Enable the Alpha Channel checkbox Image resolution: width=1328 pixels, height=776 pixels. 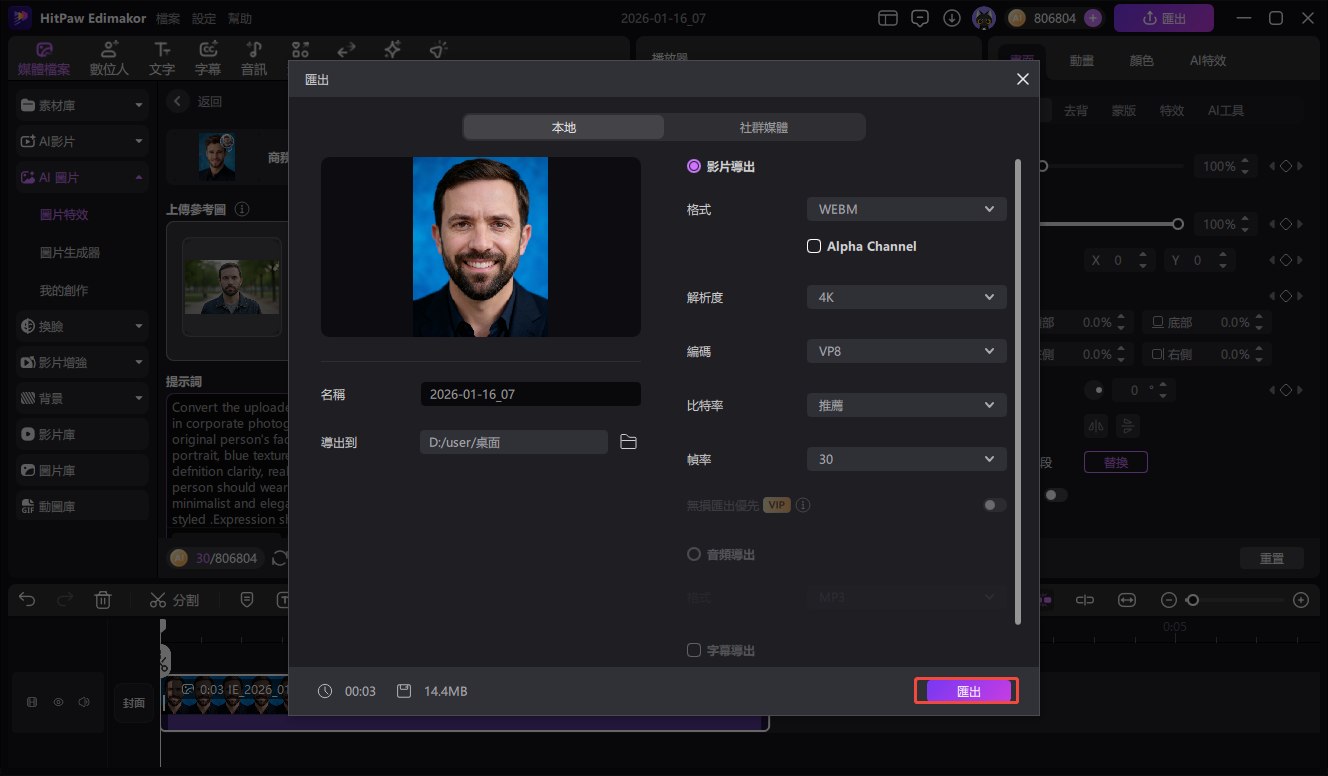pos(814,246)
